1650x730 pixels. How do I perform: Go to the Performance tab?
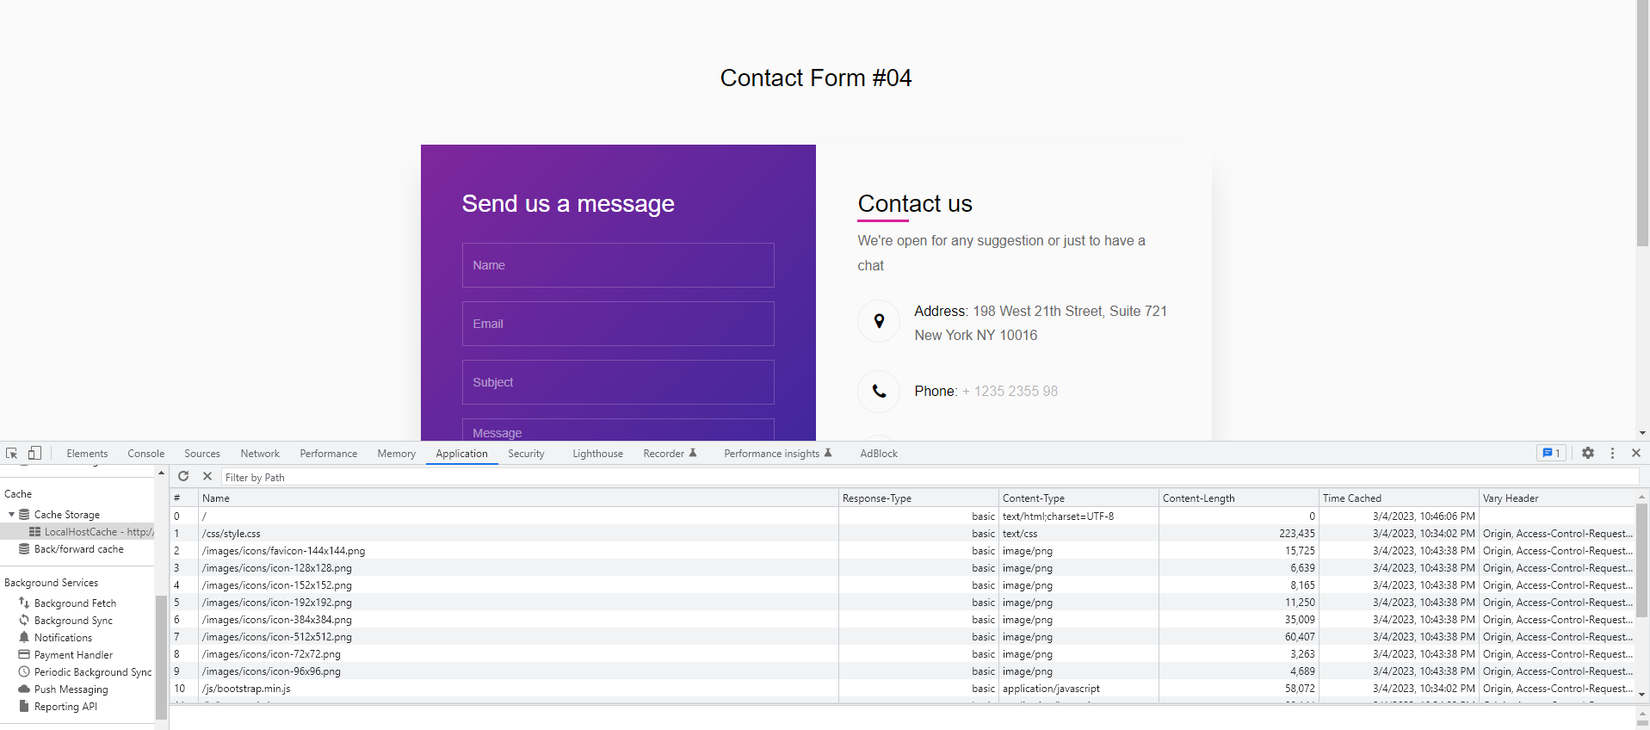point(328,453)
